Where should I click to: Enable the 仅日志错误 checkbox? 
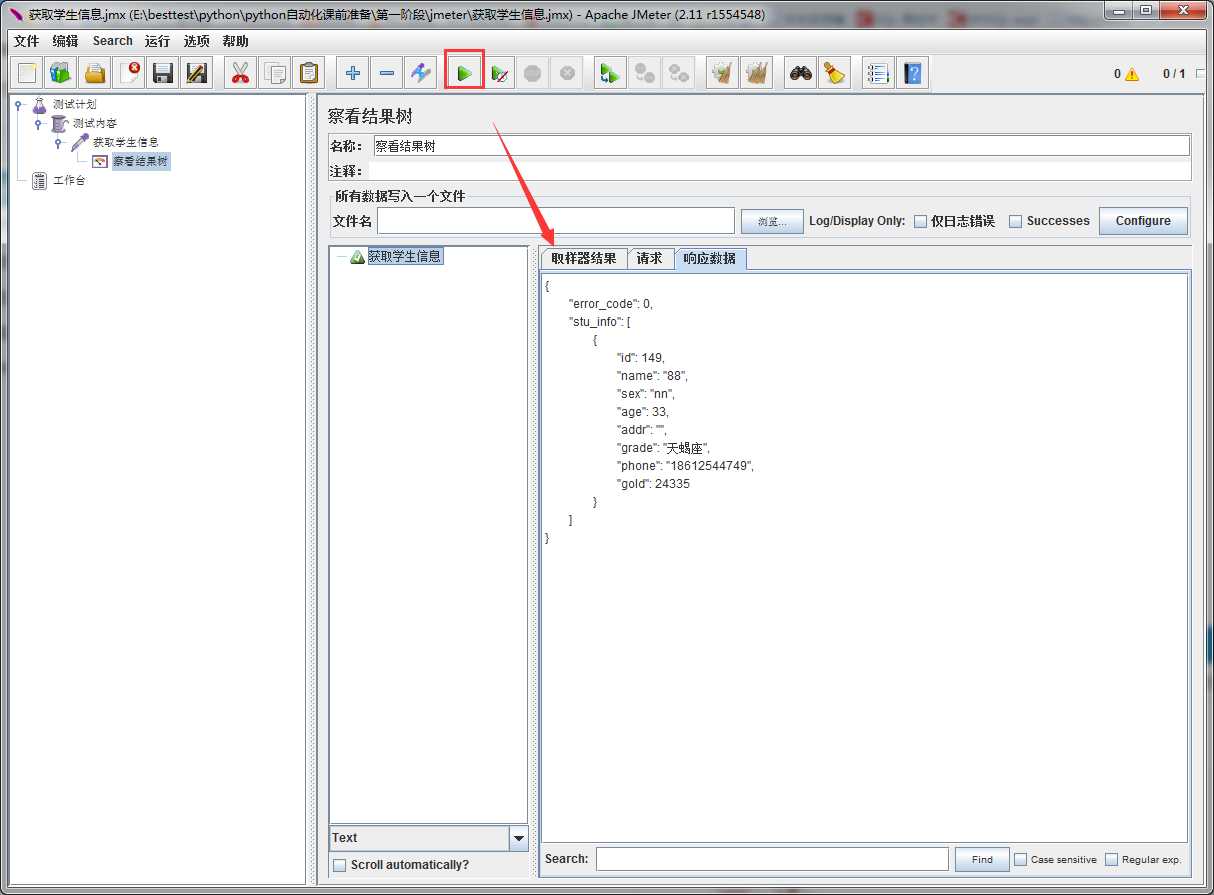(x=920, y=221)
